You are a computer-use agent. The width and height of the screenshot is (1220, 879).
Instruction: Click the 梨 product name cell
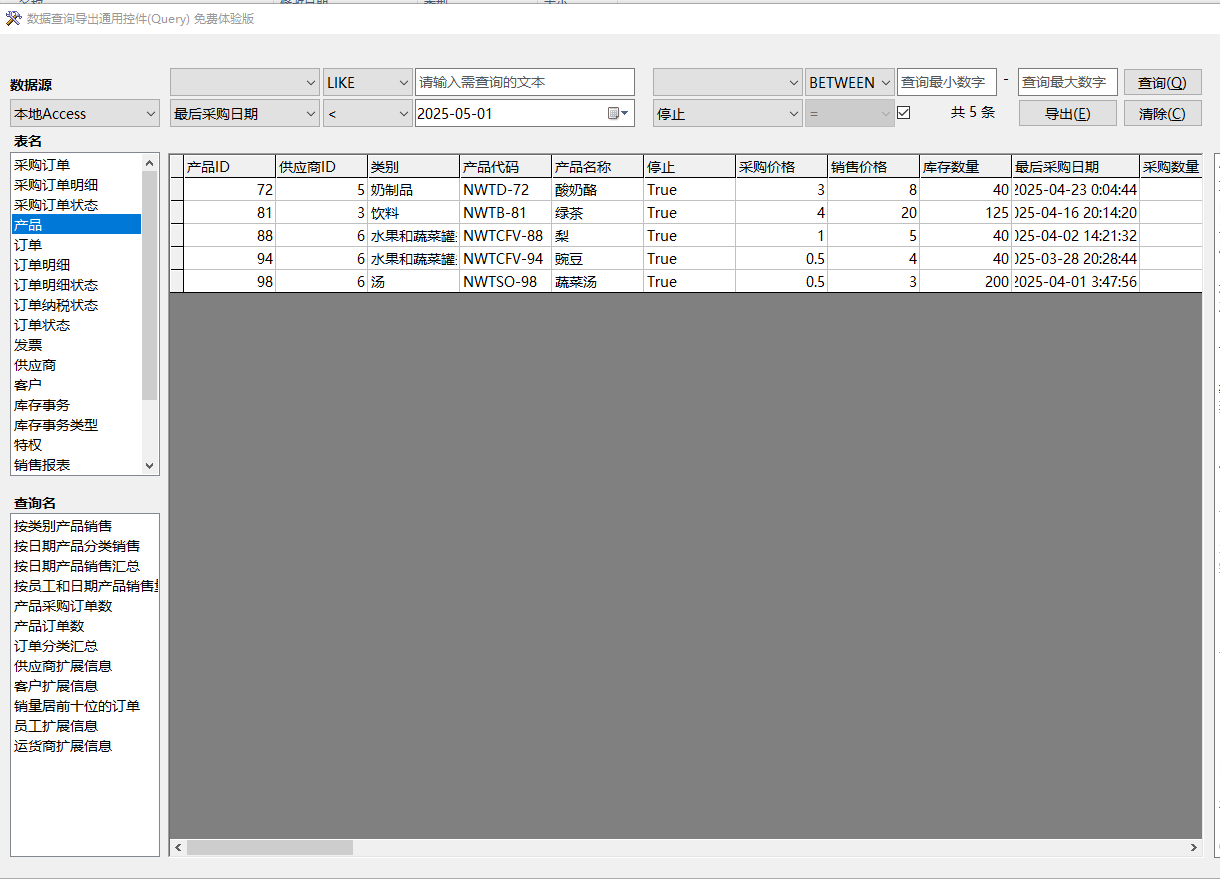[597, 236]
